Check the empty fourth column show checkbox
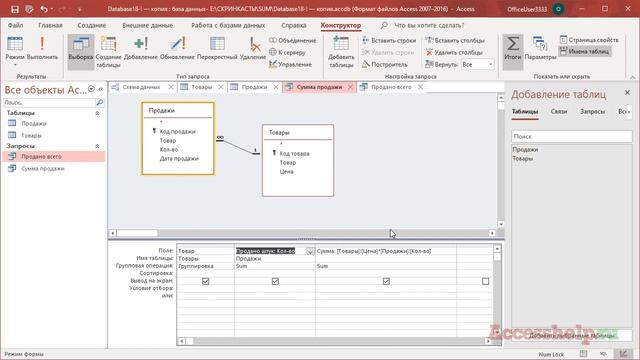 tap(485, 281)
